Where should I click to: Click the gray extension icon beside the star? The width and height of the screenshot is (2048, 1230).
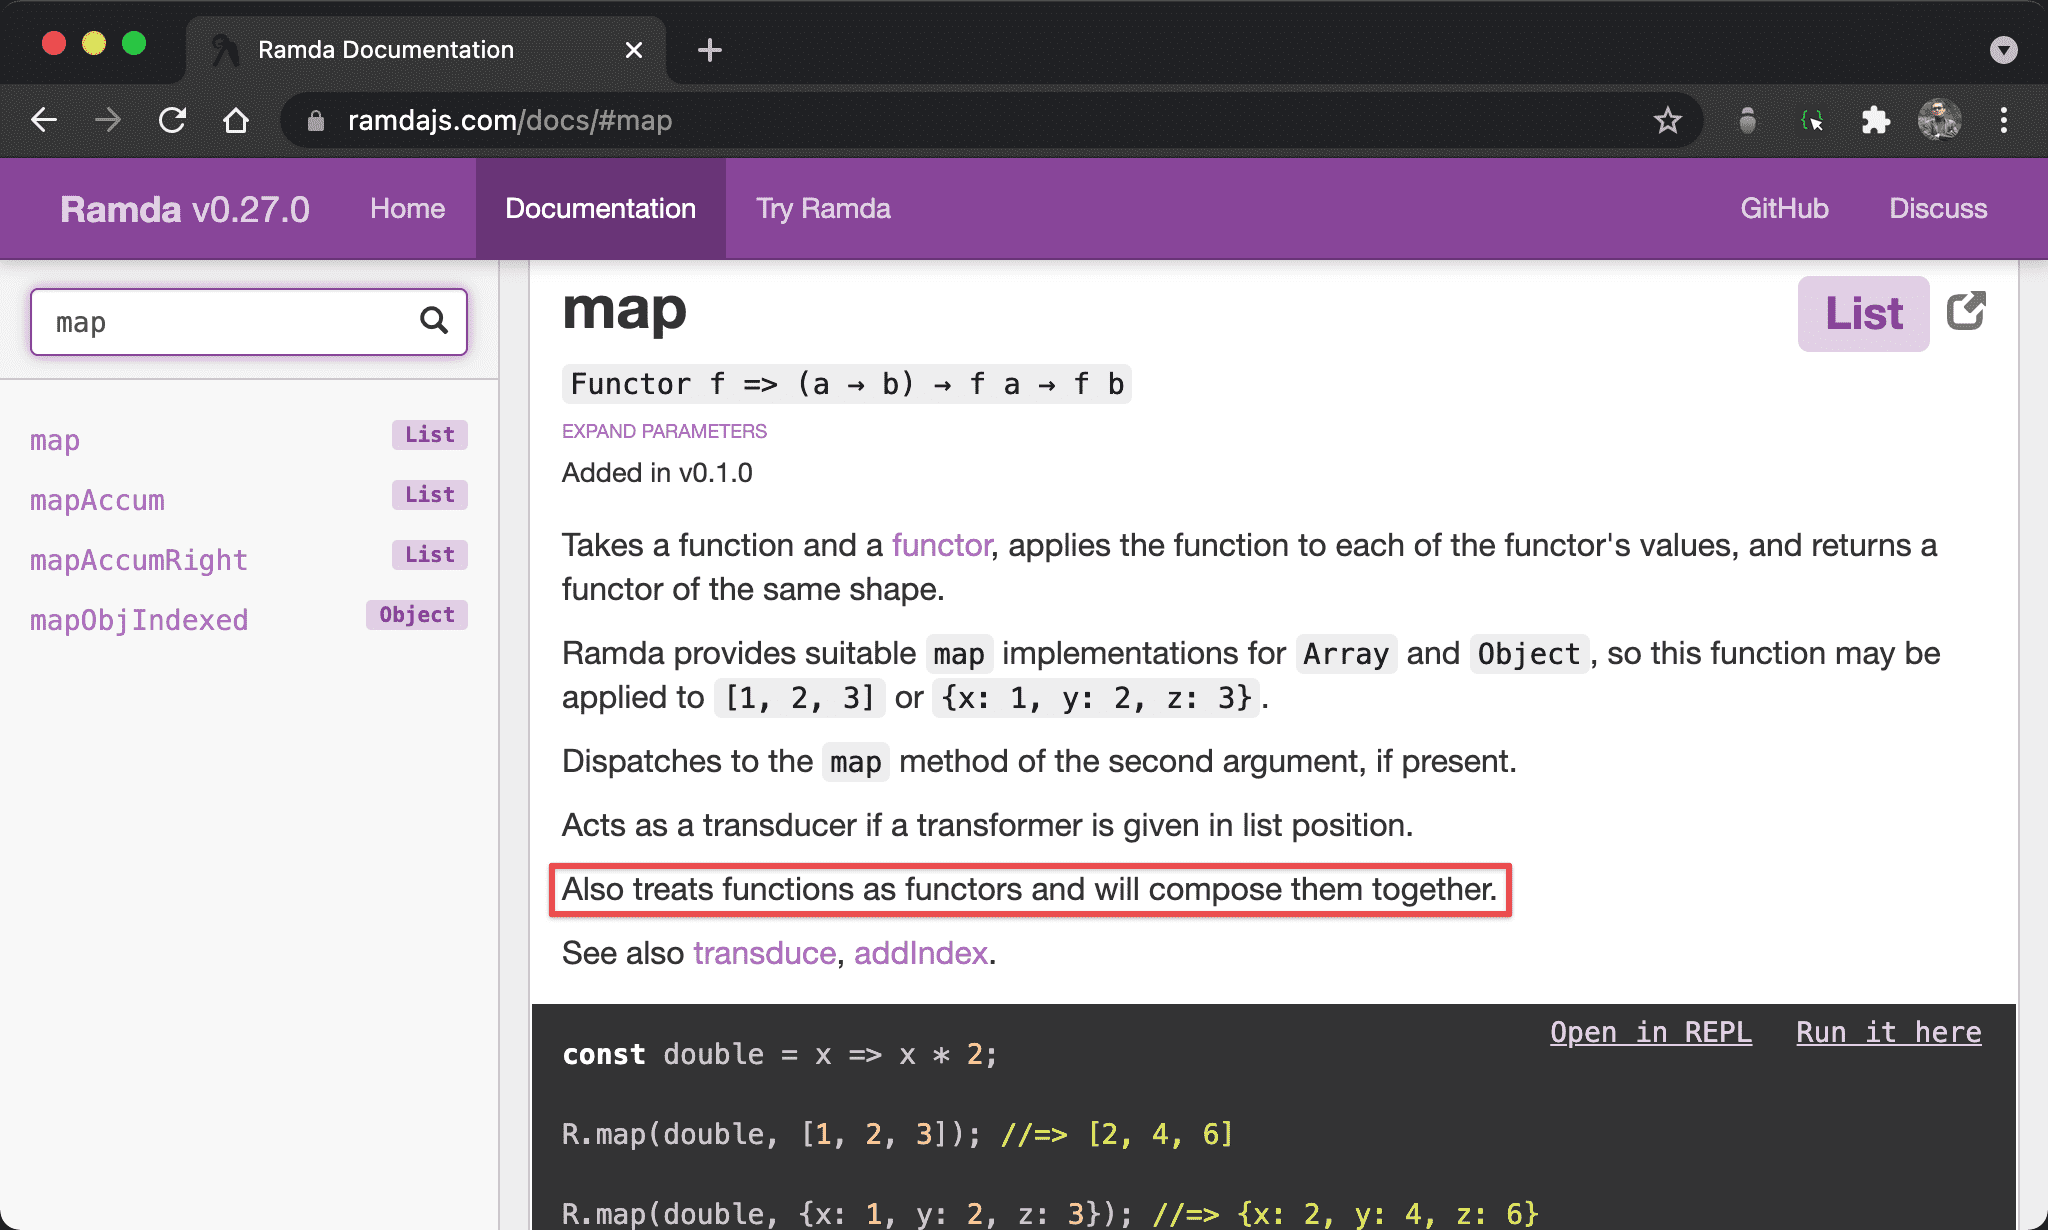tap(1747, 121)
